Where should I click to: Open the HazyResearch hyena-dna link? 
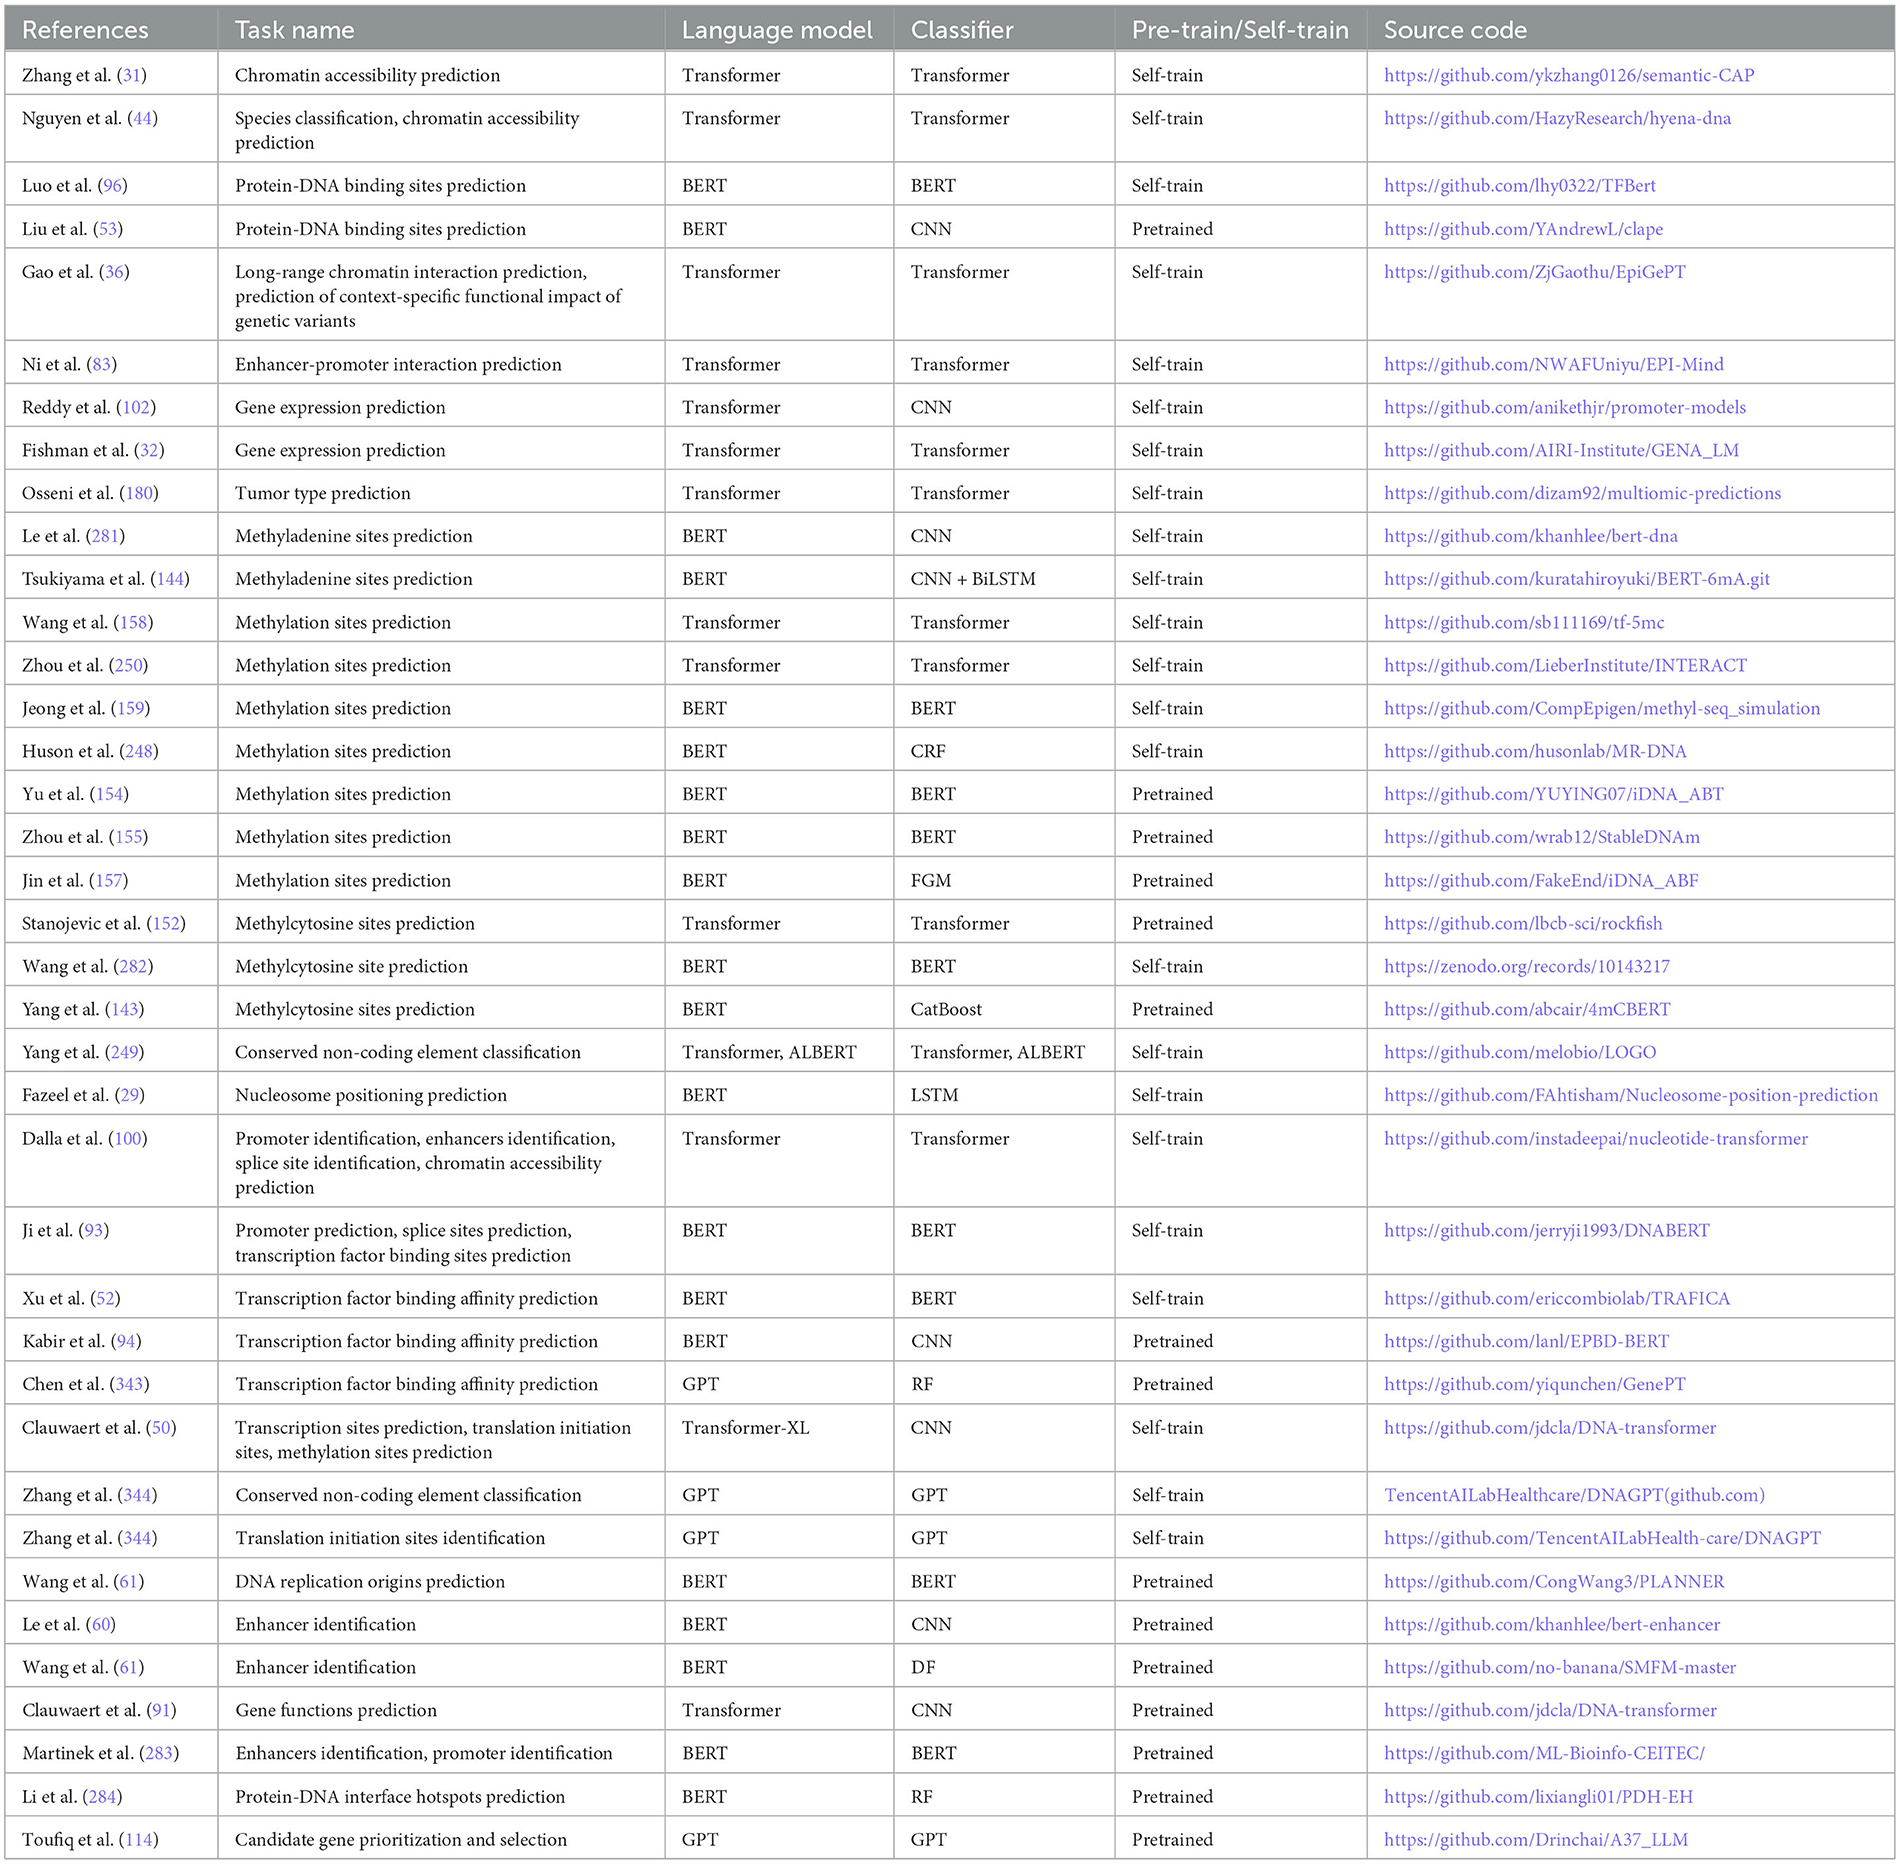[1557, 118]
